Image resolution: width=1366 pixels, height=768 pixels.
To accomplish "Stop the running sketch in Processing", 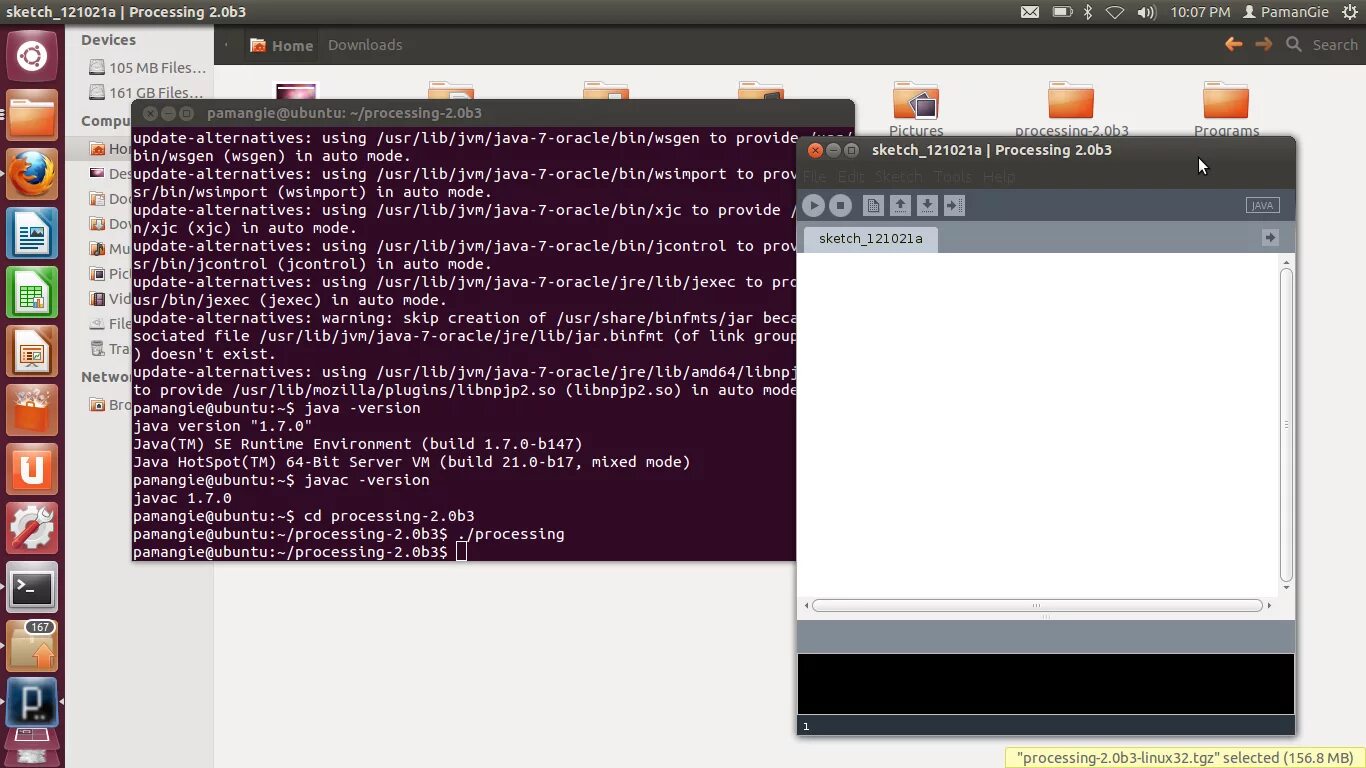I will pos(841,205).
